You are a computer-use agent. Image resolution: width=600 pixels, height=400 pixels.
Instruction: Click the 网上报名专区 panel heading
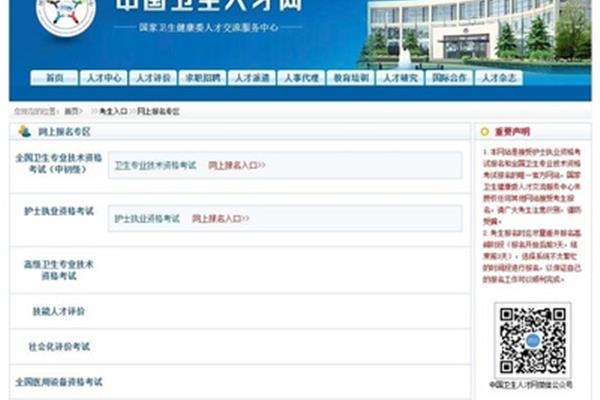coord(64,132)
